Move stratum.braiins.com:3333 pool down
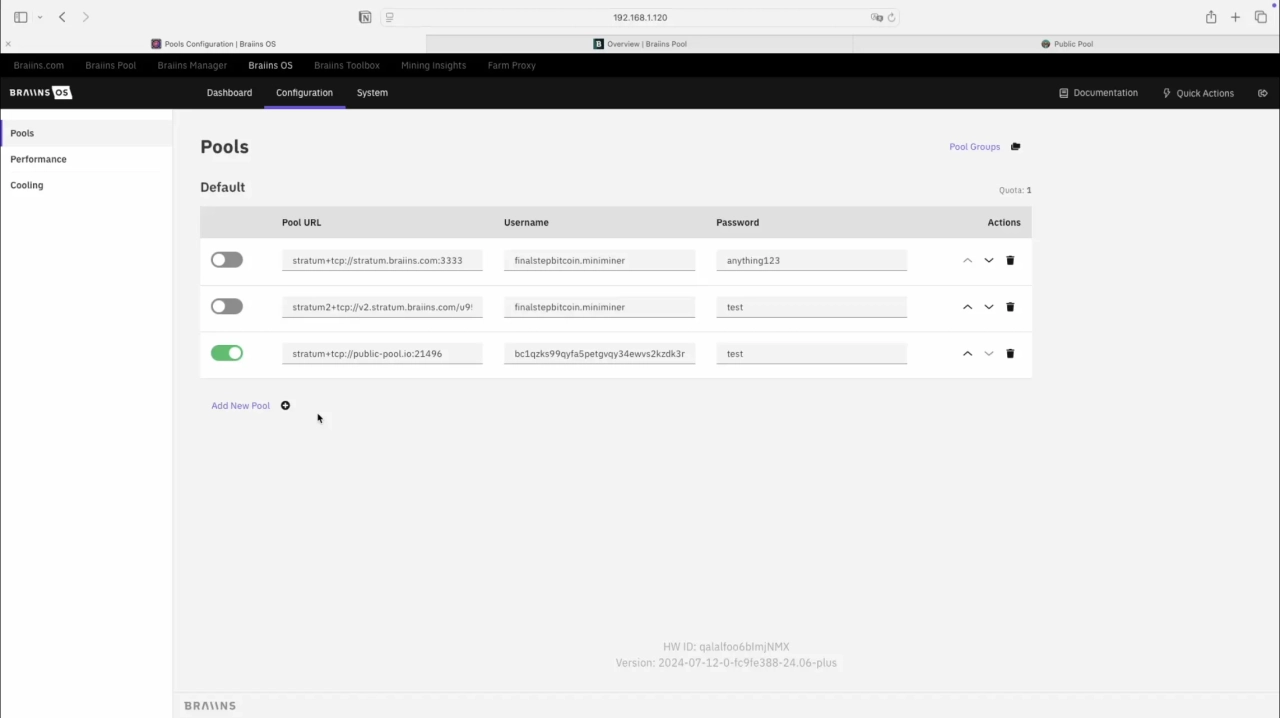 [x=989, y=260]
